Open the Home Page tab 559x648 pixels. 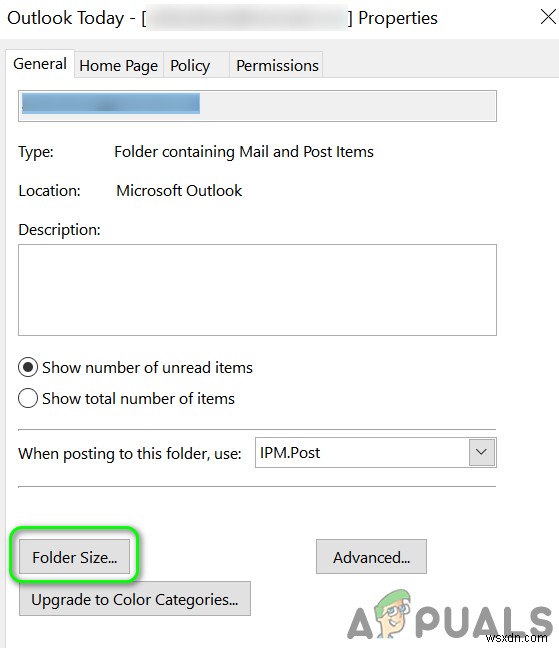tap(119, 65)
